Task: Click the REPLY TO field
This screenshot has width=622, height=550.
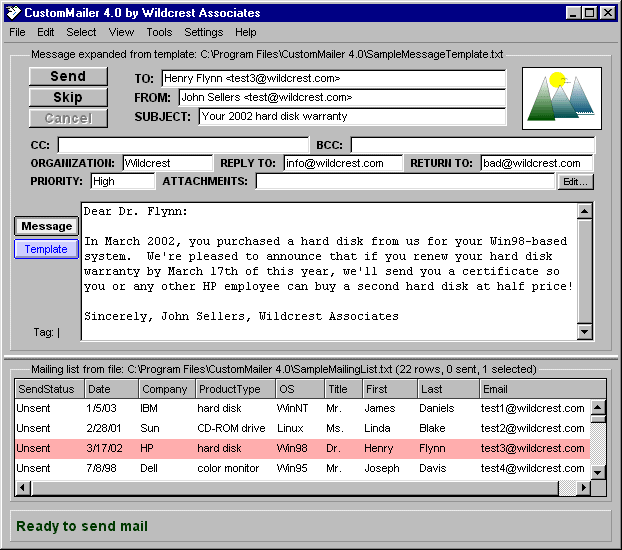Action: [343, 163]
